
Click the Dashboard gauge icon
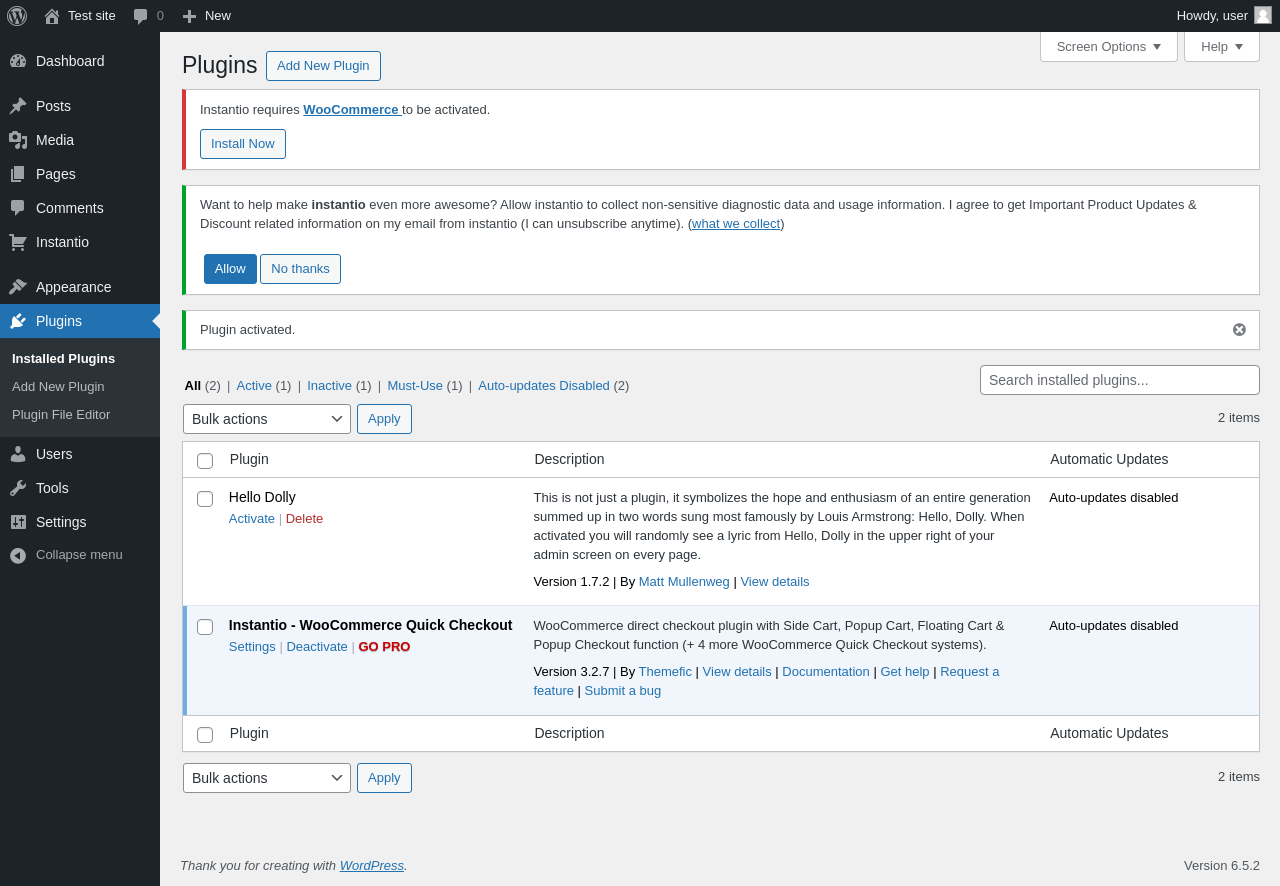[18, 61]
